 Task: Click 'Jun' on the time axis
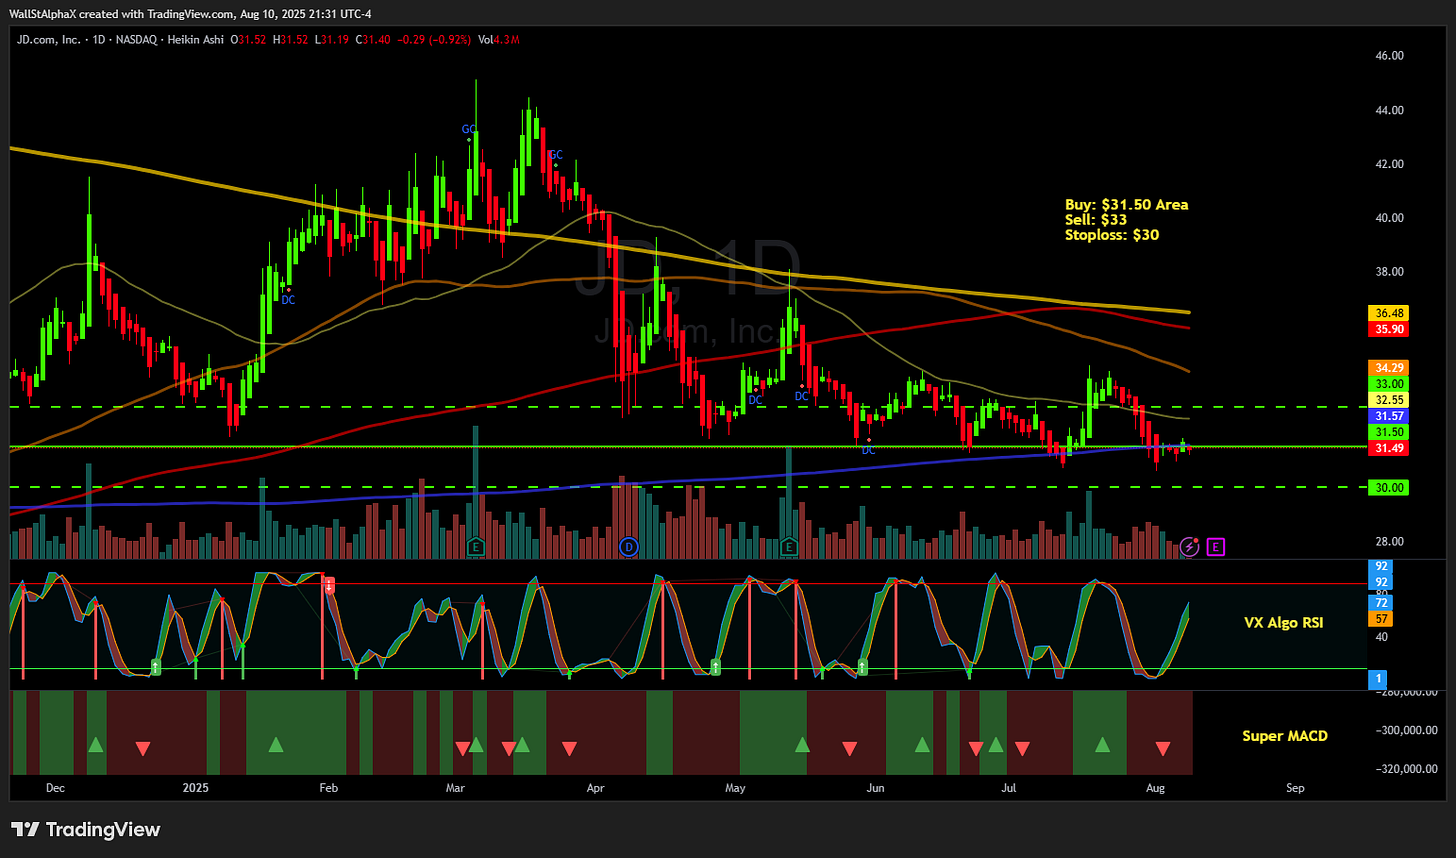pos(875,788)
